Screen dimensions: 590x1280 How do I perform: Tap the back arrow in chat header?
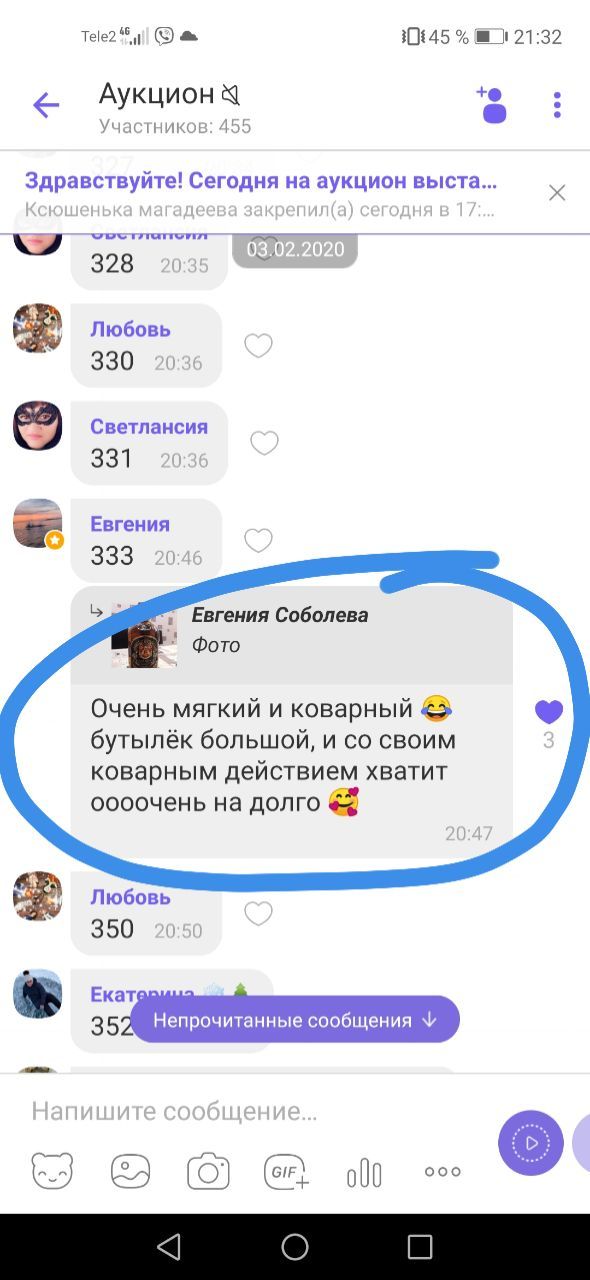point(46,105)
